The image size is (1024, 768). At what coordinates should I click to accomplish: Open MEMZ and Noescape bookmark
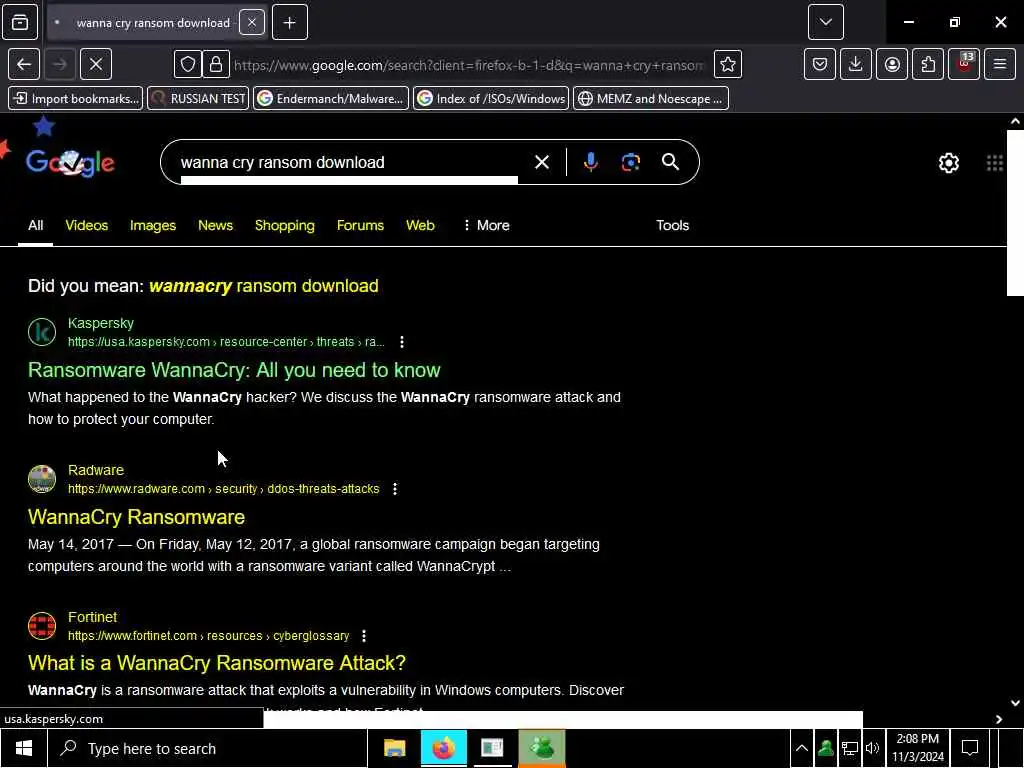651,99
